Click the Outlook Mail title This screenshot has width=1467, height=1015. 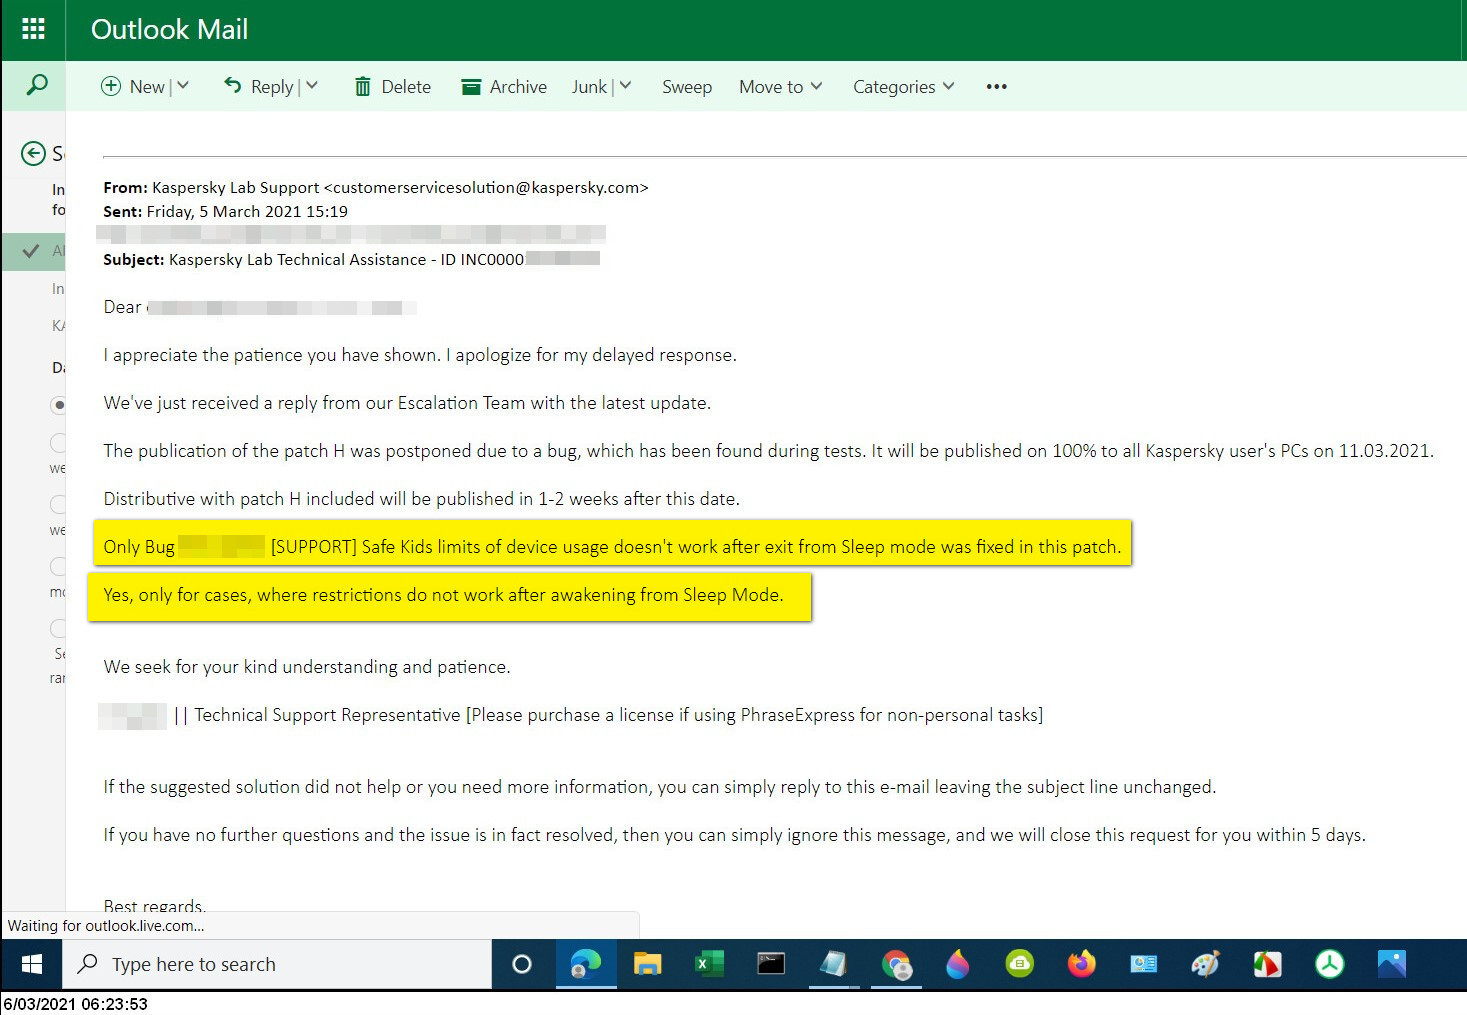coord(169,30)
